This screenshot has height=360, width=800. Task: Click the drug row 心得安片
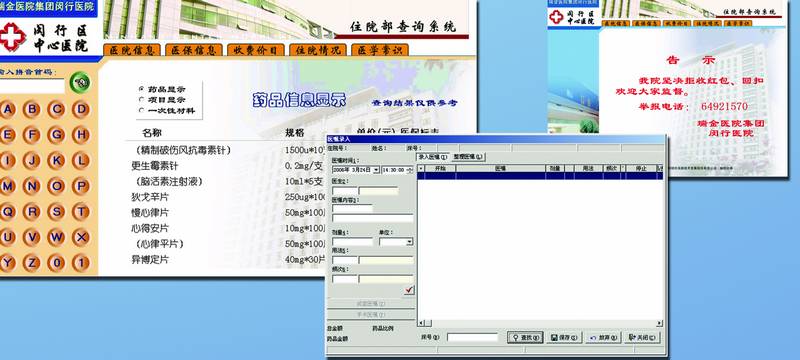click(x=150, y=228)
